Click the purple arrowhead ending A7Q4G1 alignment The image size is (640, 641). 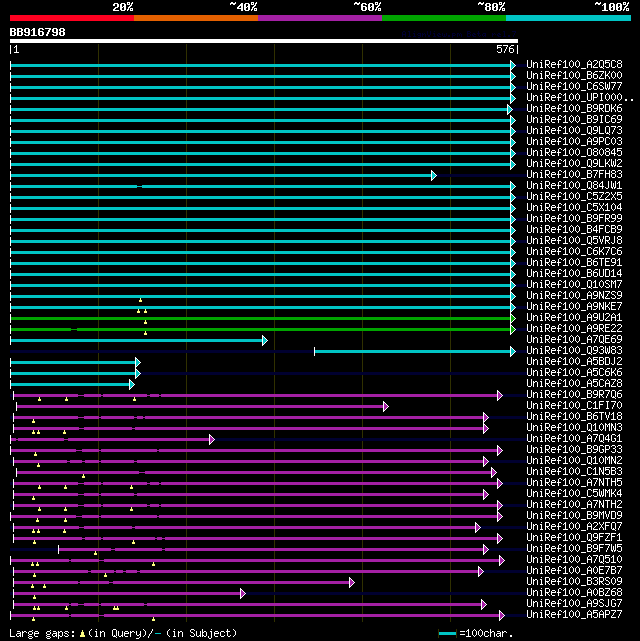click(x=212, y=440)
